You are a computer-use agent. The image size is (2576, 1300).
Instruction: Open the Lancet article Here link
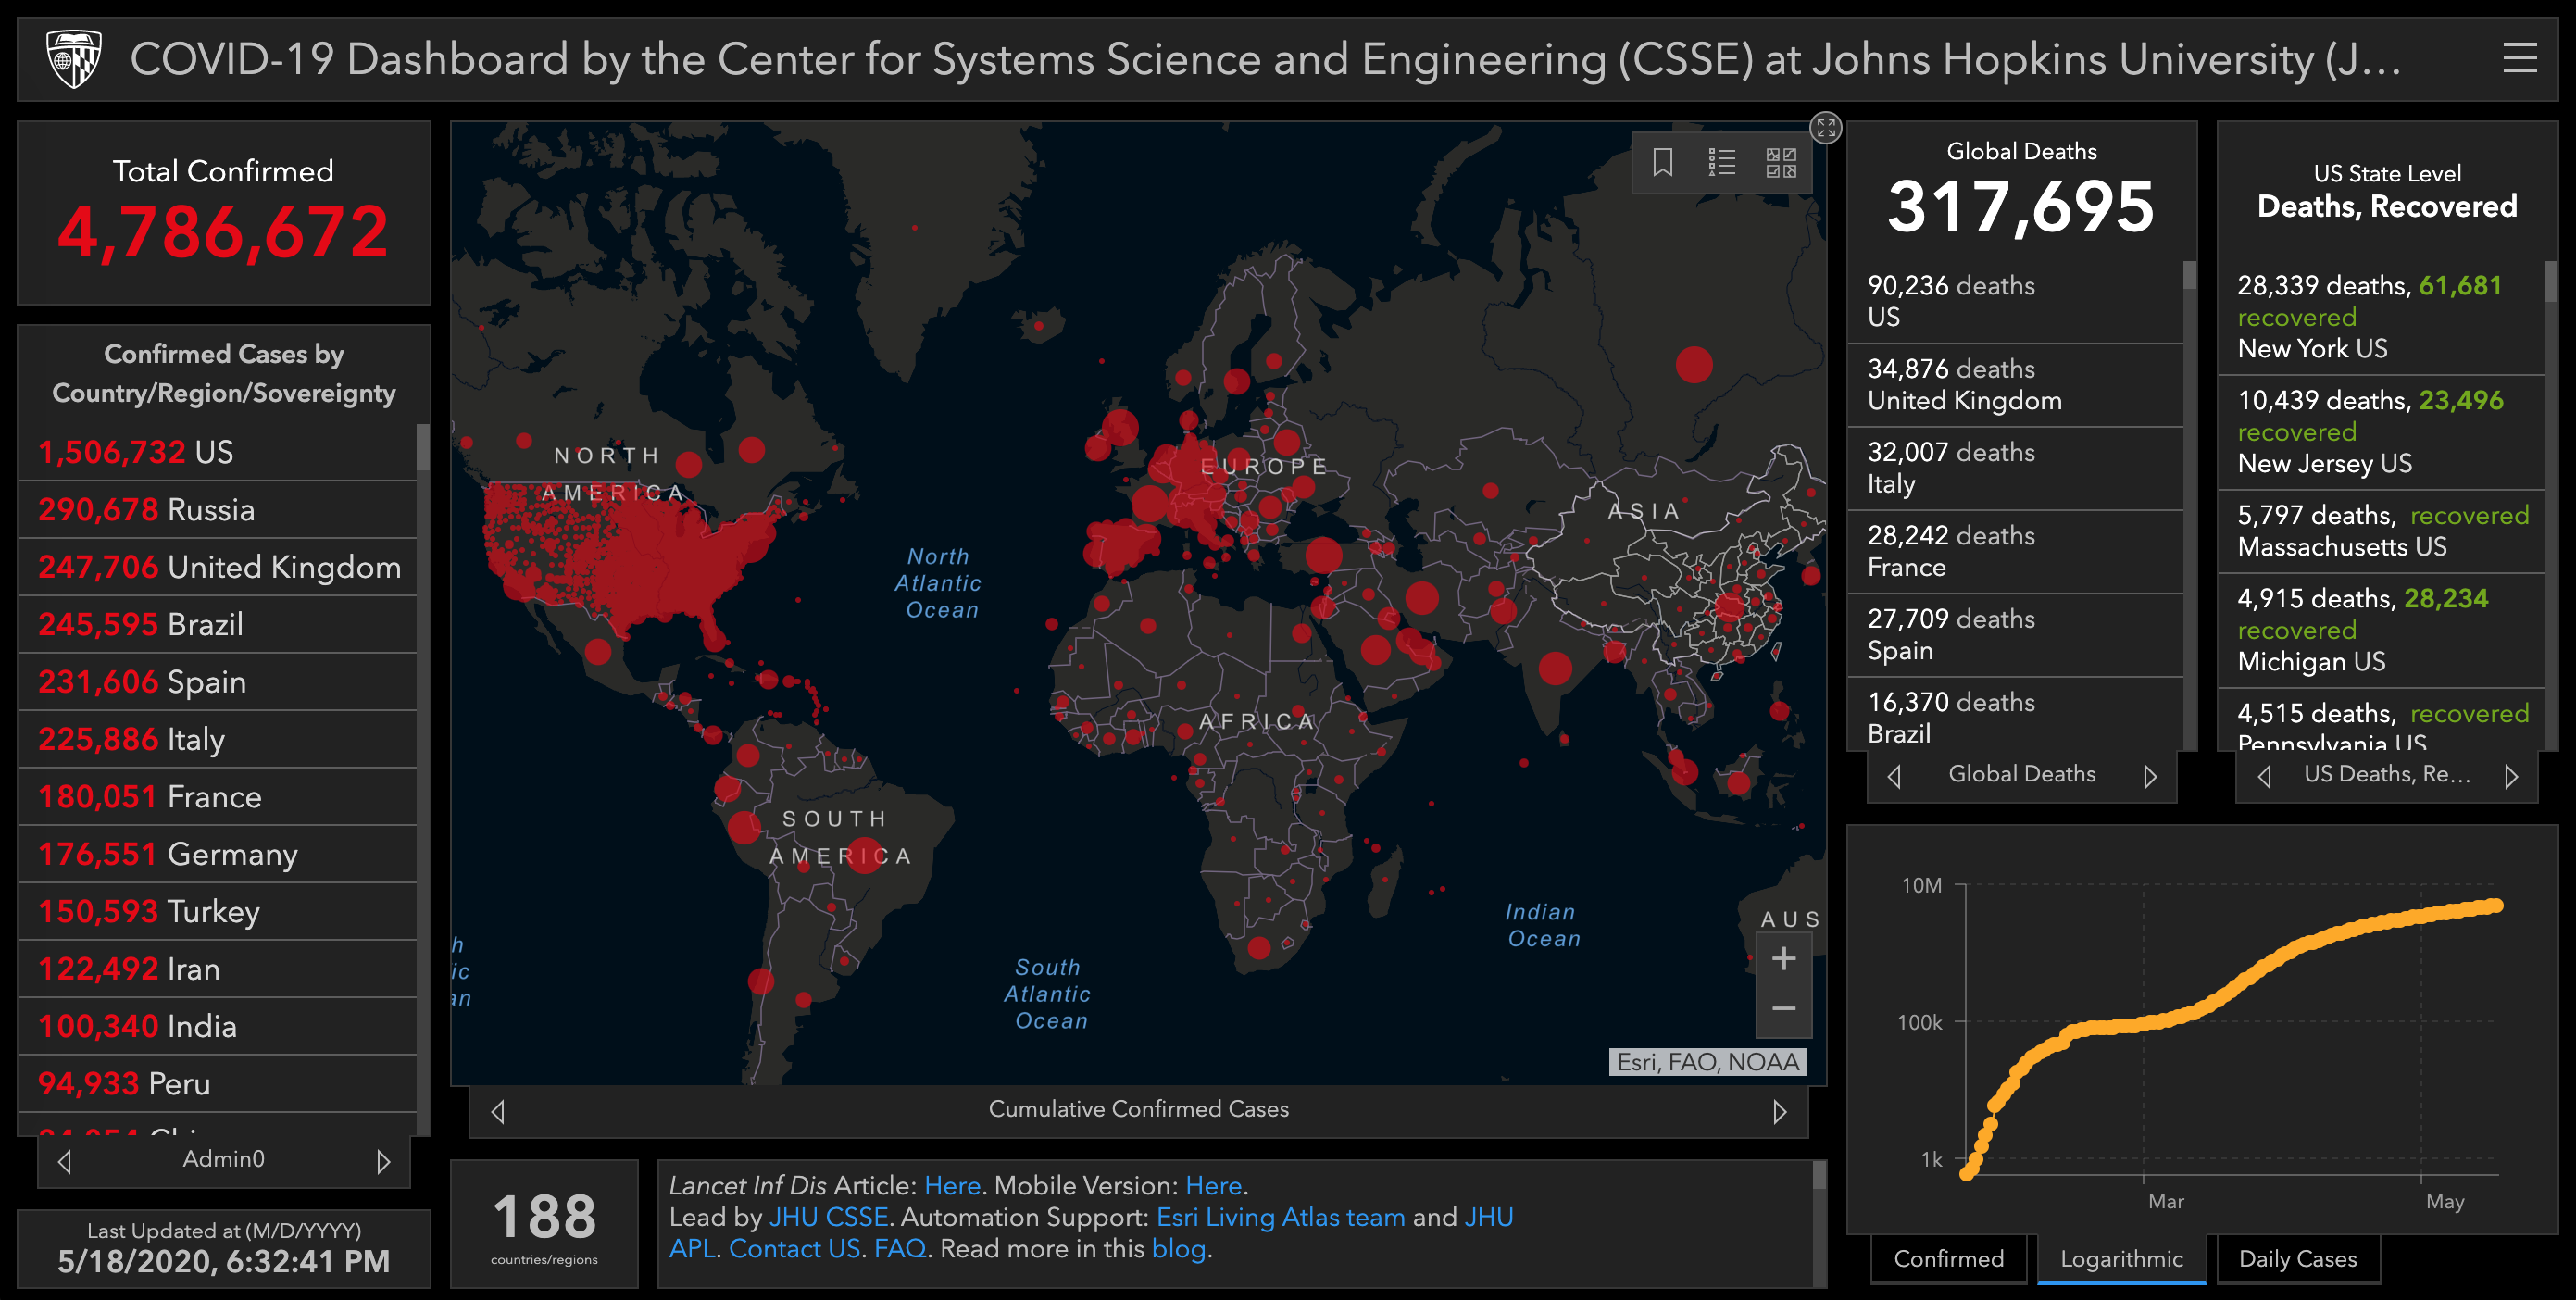[952, 1186]
